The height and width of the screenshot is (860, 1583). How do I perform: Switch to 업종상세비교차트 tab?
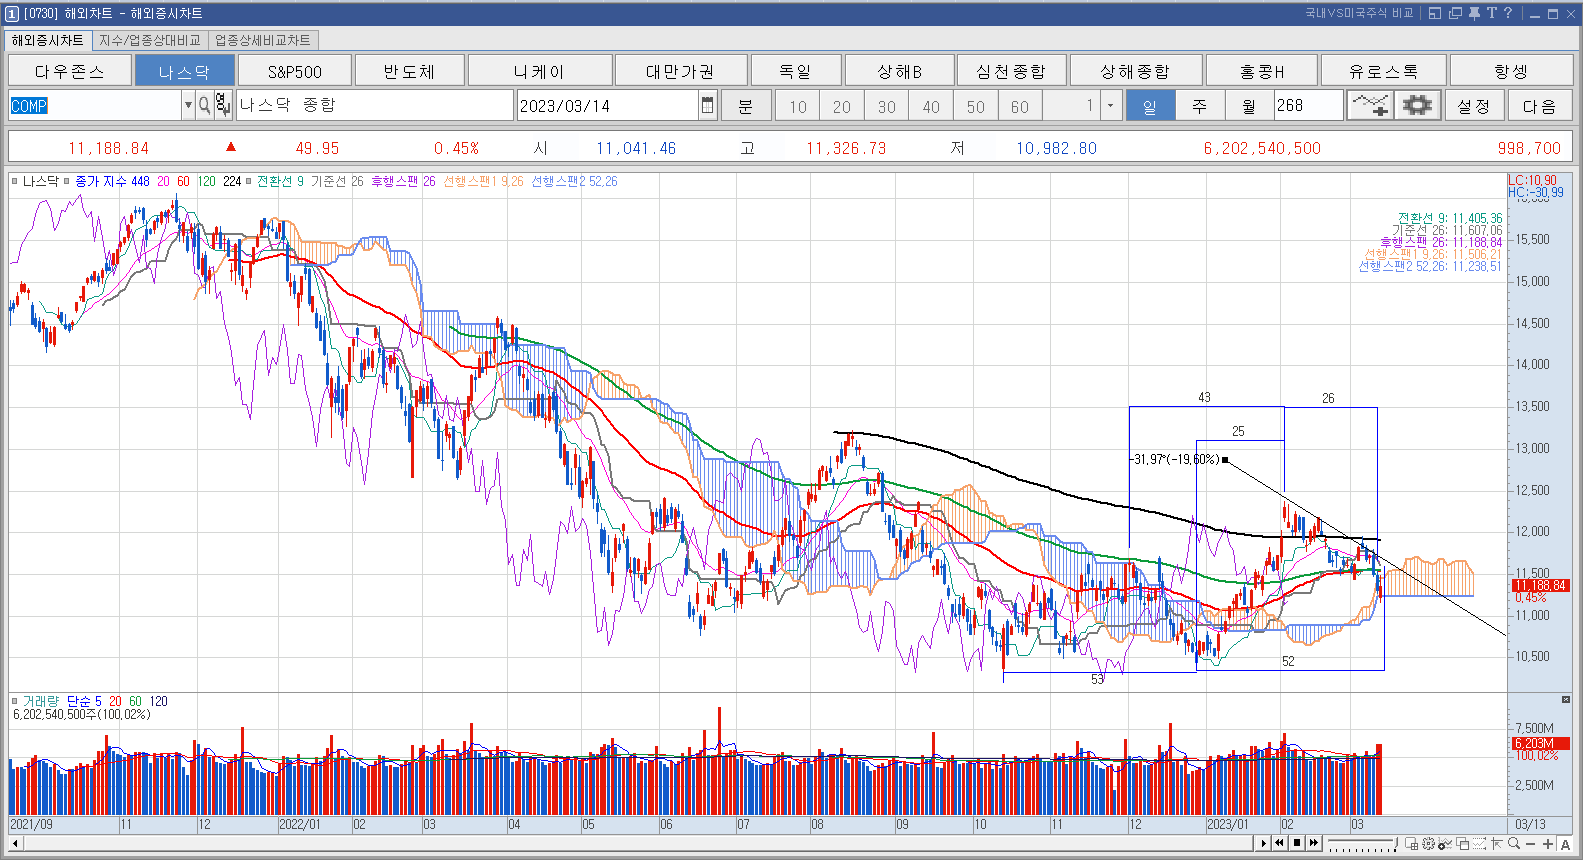(263, 40)
